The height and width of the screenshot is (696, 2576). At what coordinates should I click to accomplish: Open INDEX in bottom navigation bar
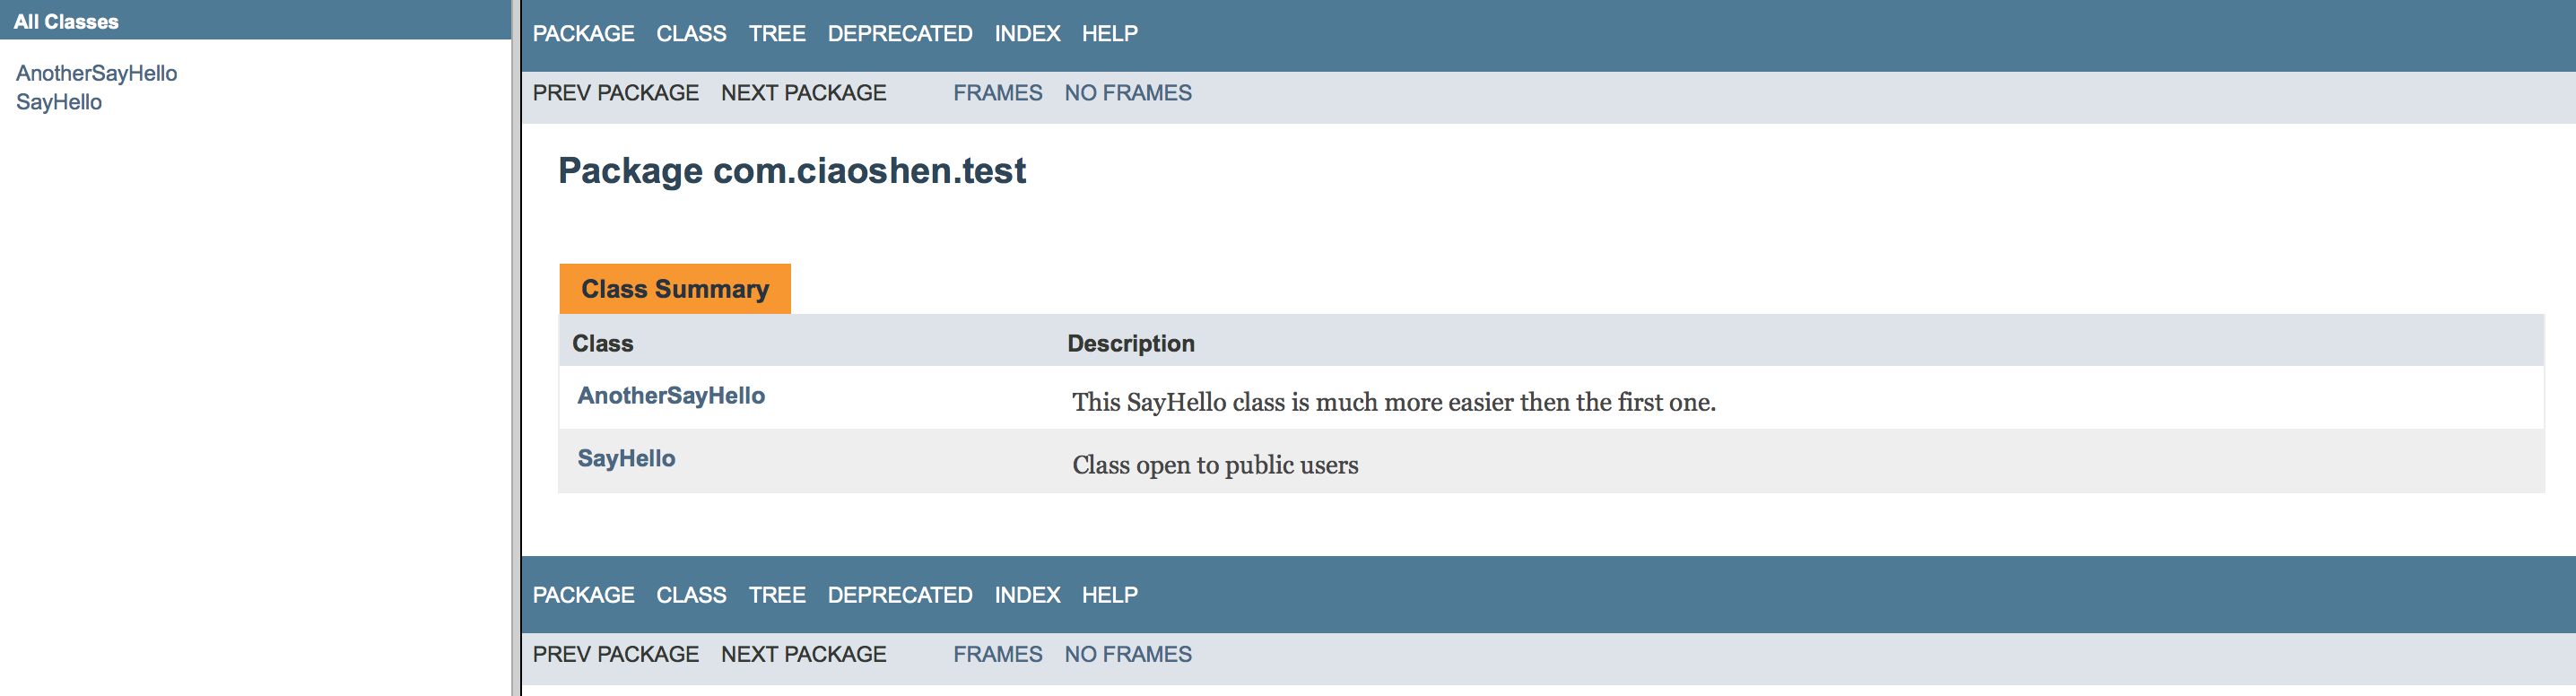[x=1027, y=595]
